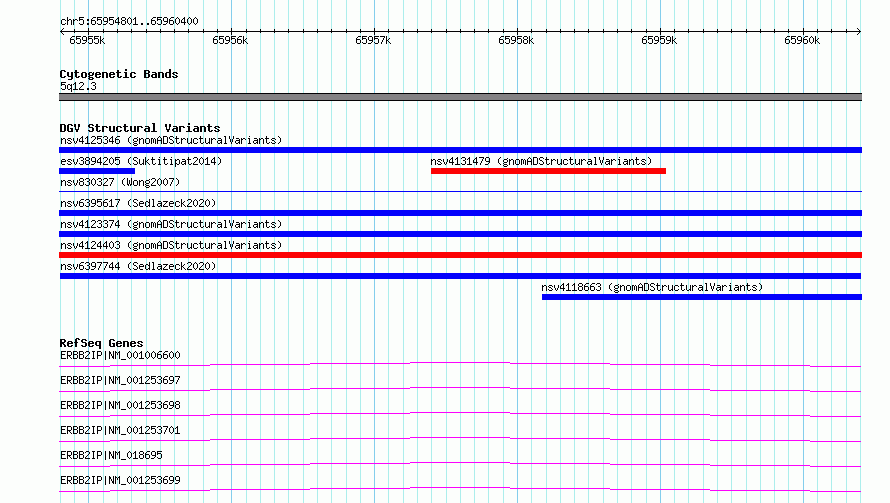Open transcript ERBB2IP|NM_001253698

(120, 405)
